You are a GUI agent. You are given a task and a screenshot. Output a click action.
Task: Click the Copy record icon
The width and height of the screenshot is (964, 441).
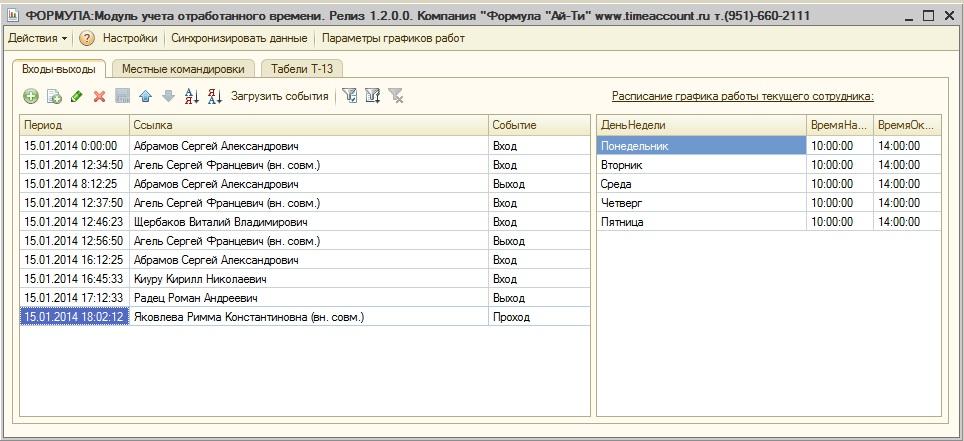[x=54, y=97]
